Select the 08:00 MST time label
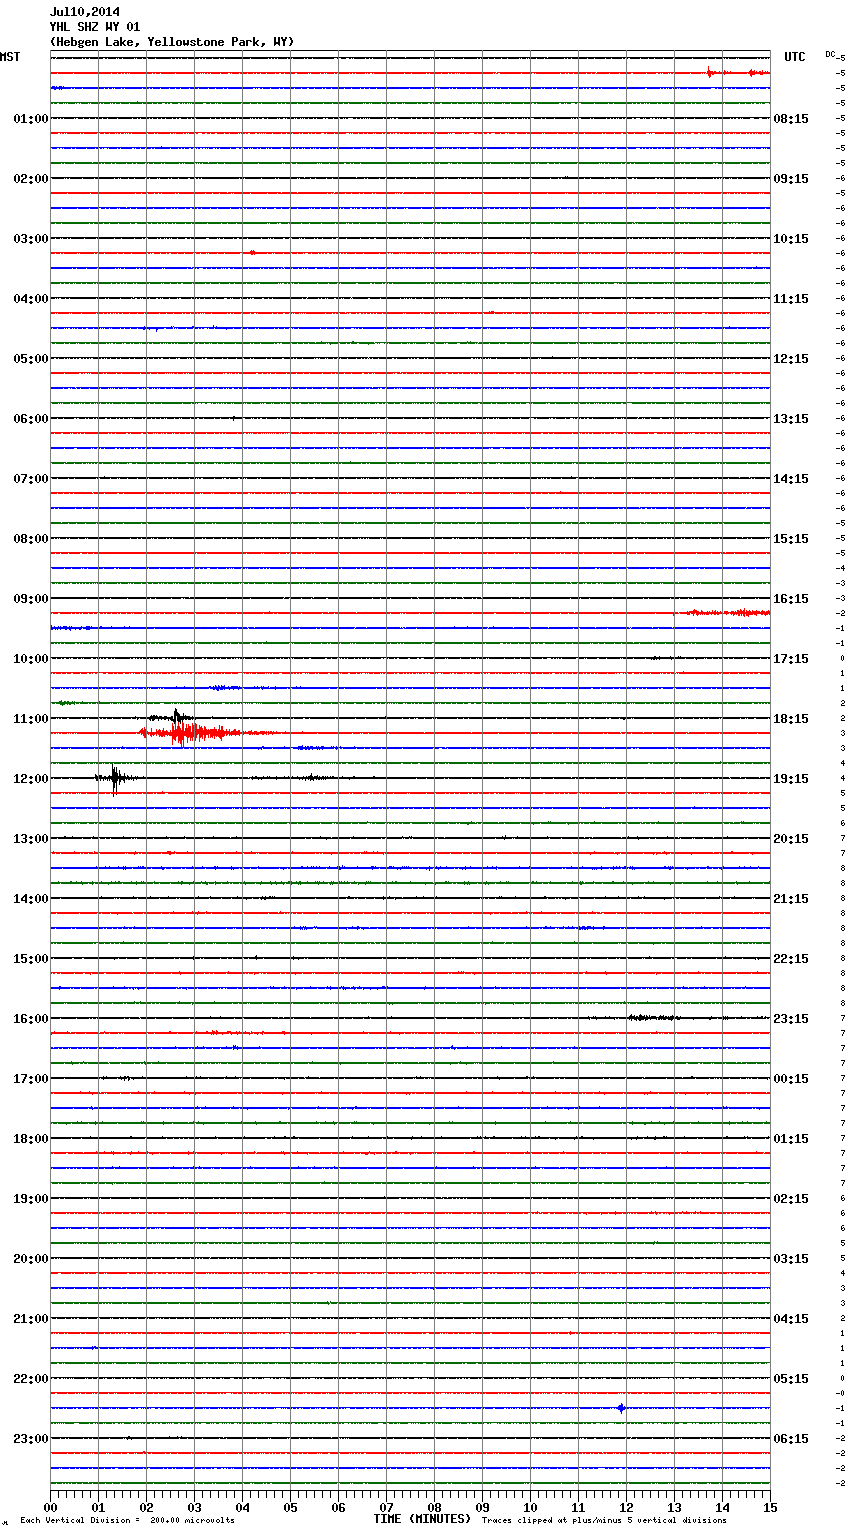 pyautogui.click(x=31, y=539)
